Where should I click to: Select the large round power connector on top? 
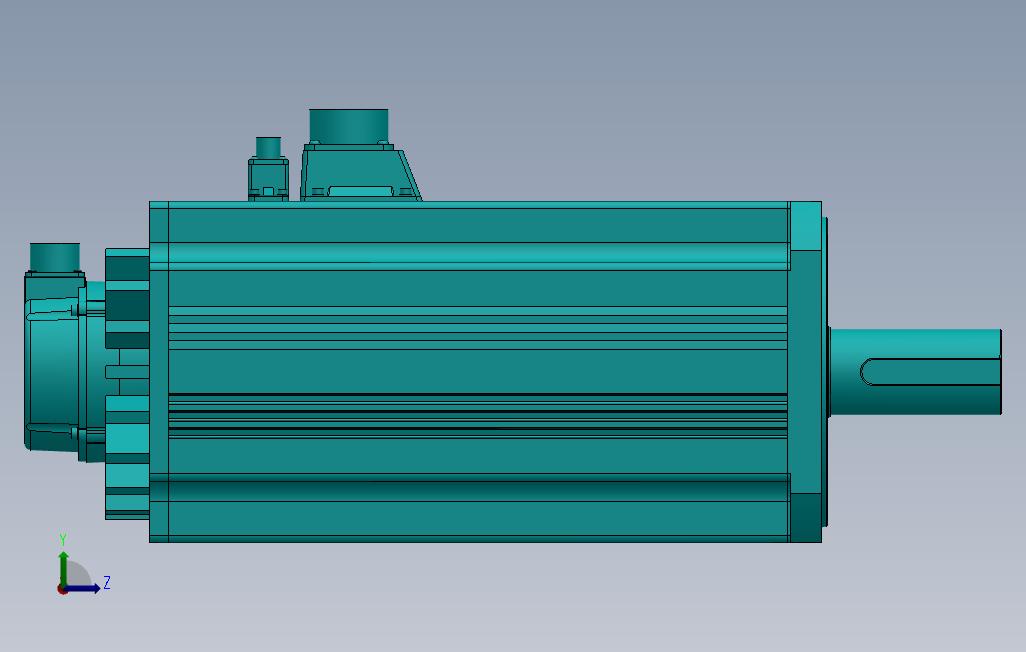pyautogui.click(x=348, y=126)
